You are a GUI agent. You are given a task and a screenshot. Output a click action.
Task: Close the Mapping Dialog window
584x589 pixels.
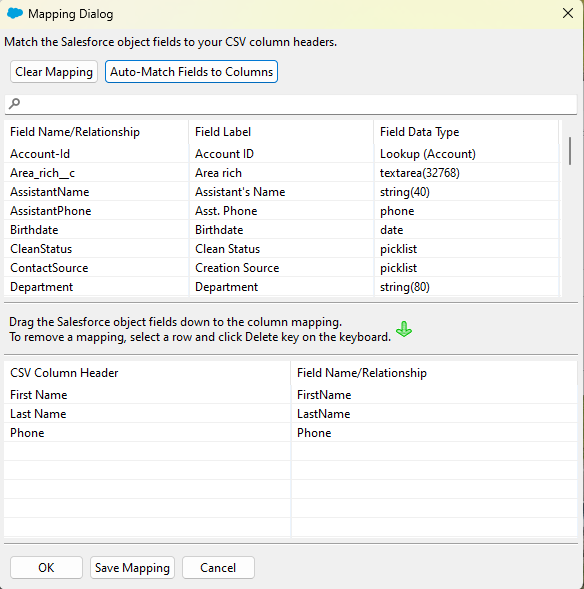tap(568, 14)
